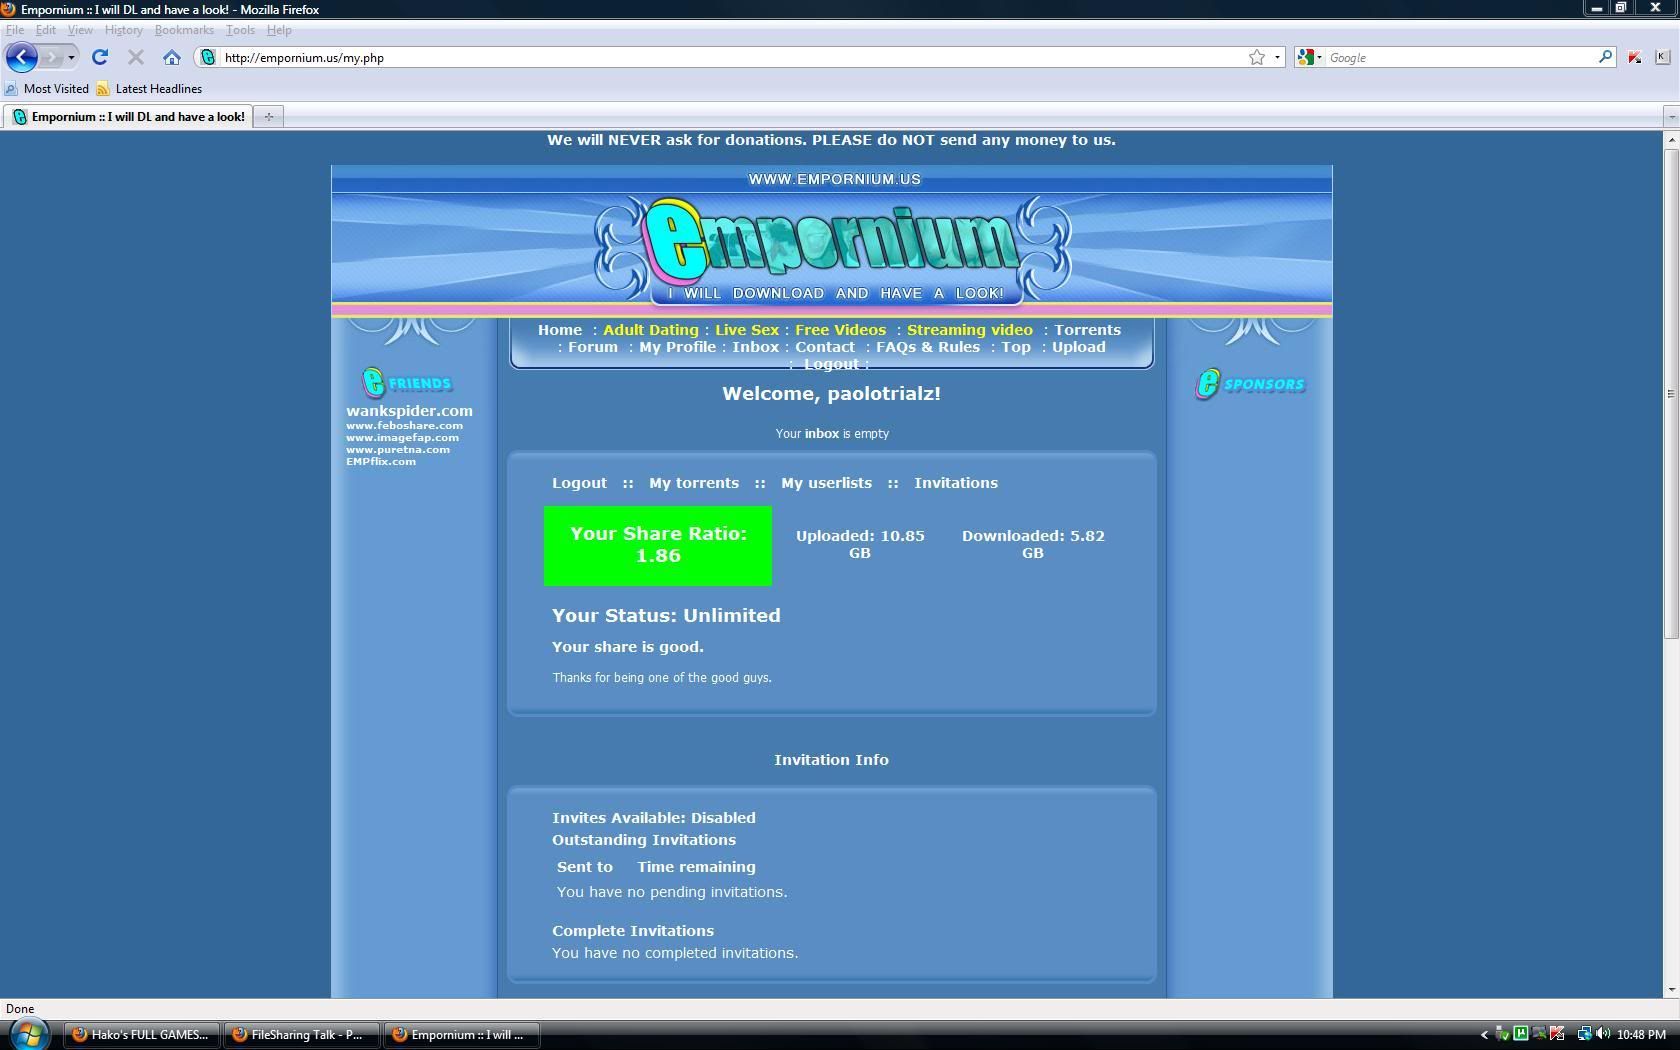Open FAQs & Rules link
This screenshot has width=1680, height=1050.
tap(928, 347)
